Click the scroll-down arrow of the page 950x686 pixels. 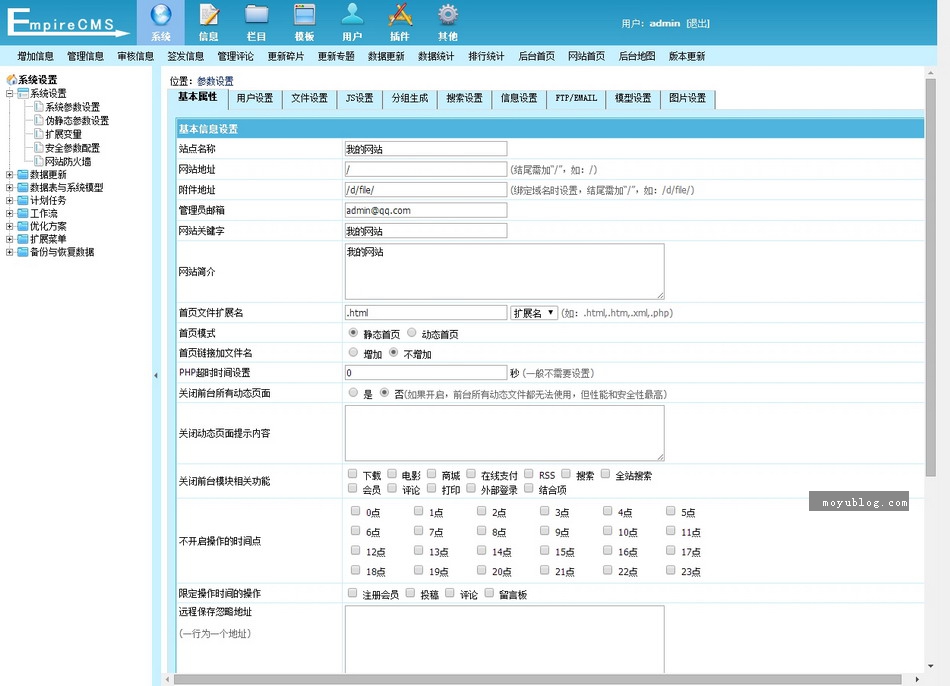click(931, 666)
